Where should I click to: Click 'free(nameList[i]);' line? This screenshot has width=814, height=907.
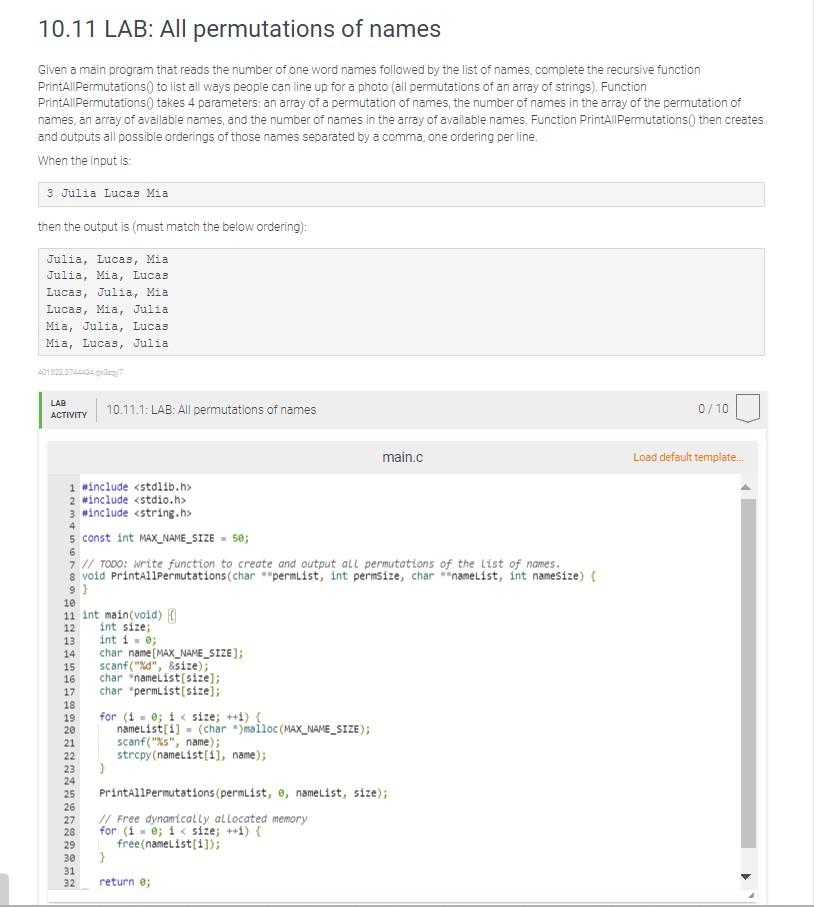tap(168, 844)
